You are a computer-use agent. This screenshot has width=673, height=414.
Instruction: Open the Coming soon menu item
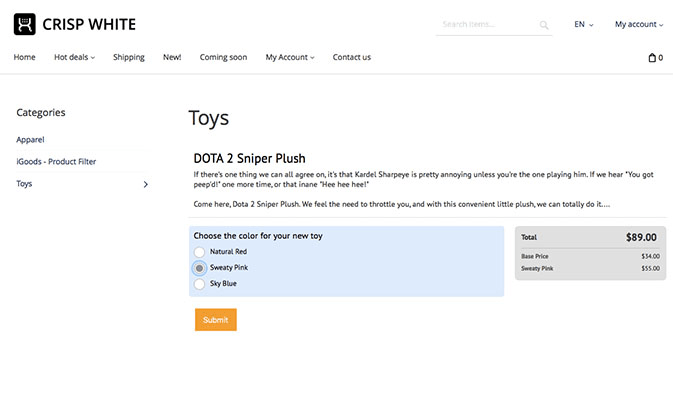223,57
